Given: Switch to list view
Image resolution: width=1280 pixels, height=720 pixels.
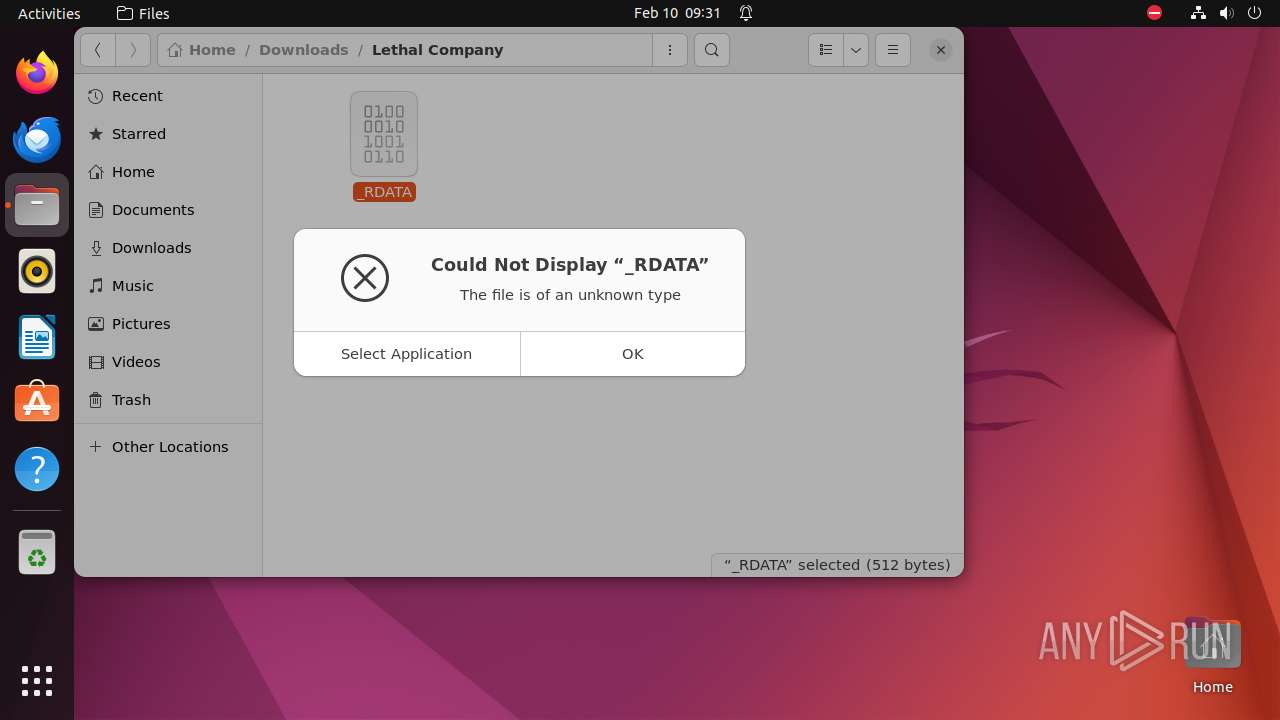Looking at the screenshot, I should coord(826,50).
